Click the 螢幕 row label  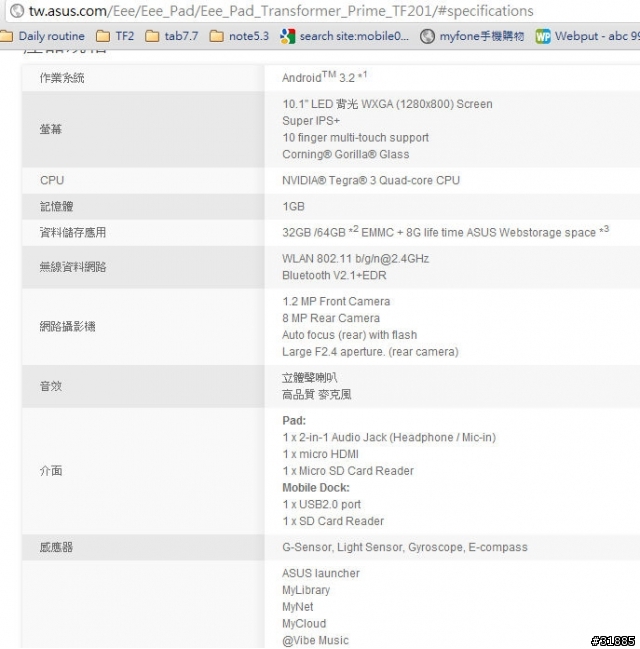click(x=51, y=129)
